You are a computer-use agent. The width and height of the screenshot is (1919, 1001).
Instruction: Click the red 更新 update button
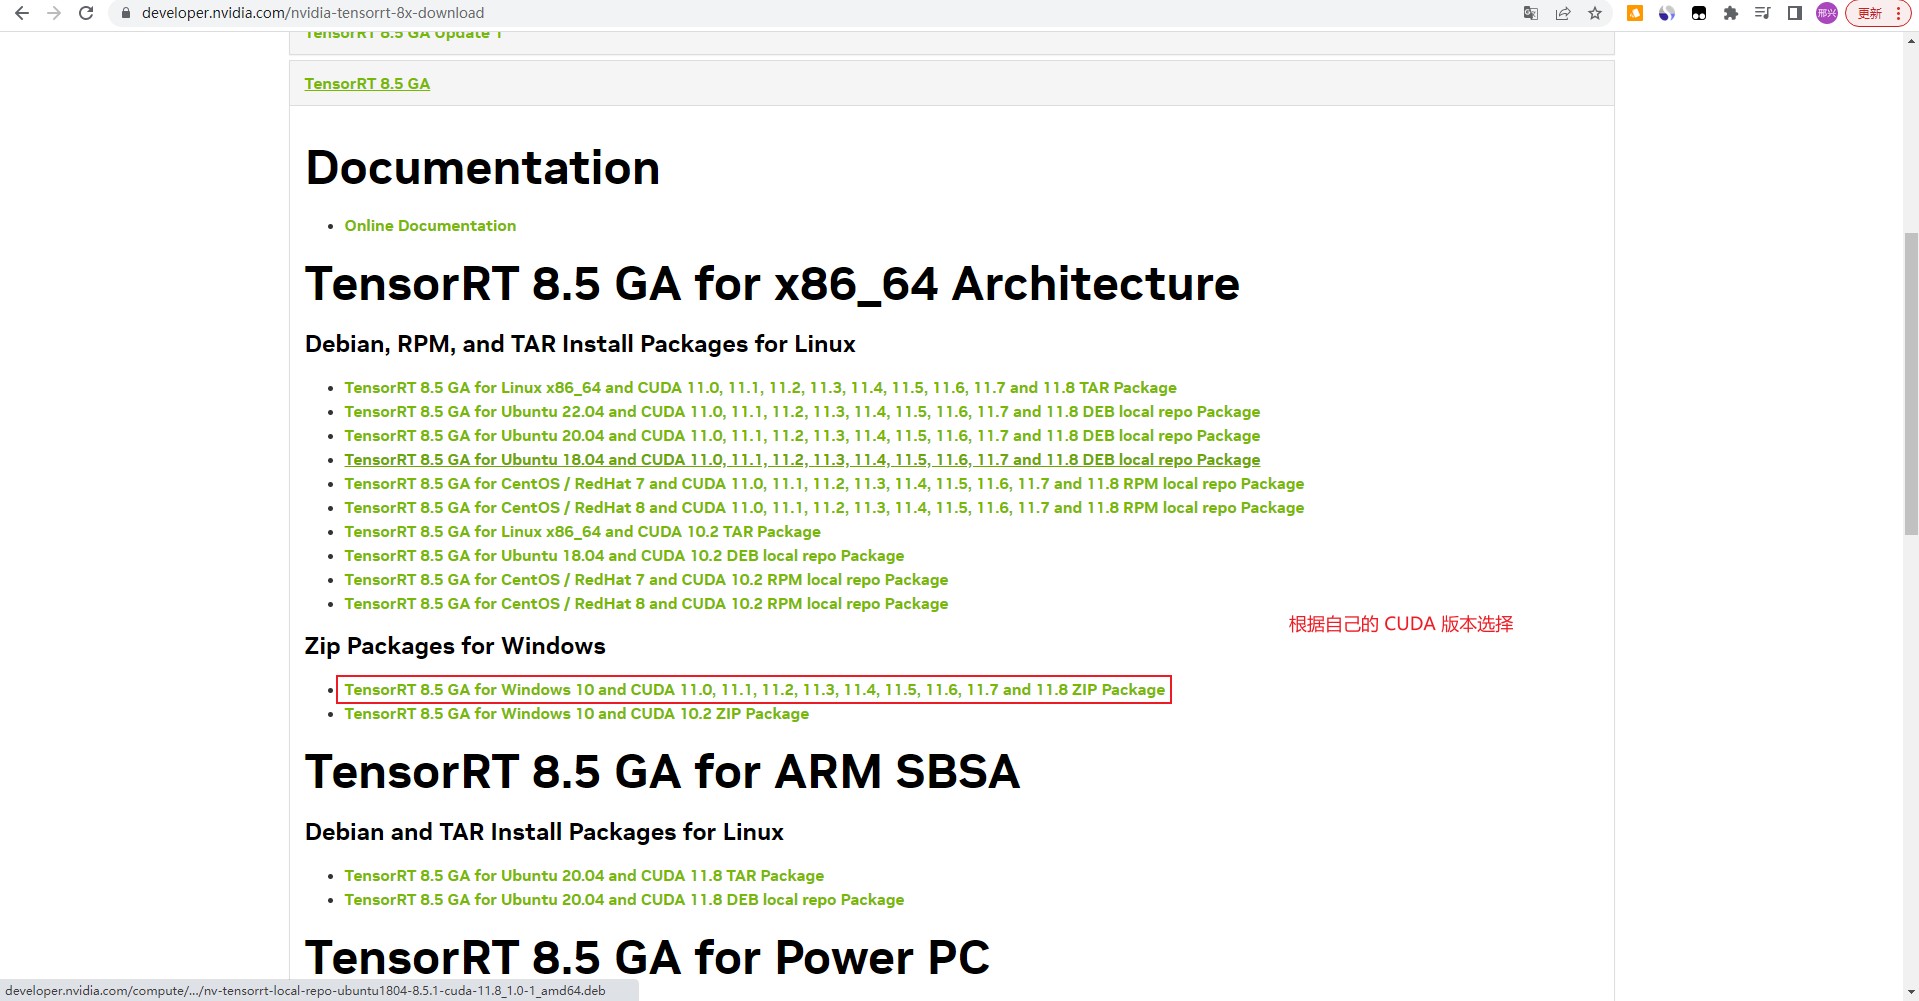1878,13
